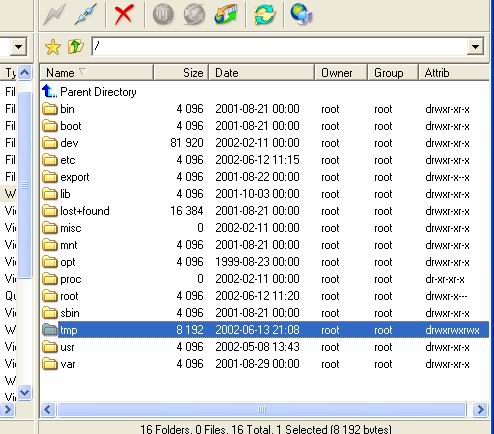Open the left pane dropdown arrow
The width and height of the screenshot is (494, 434).
tap(19, 47)
